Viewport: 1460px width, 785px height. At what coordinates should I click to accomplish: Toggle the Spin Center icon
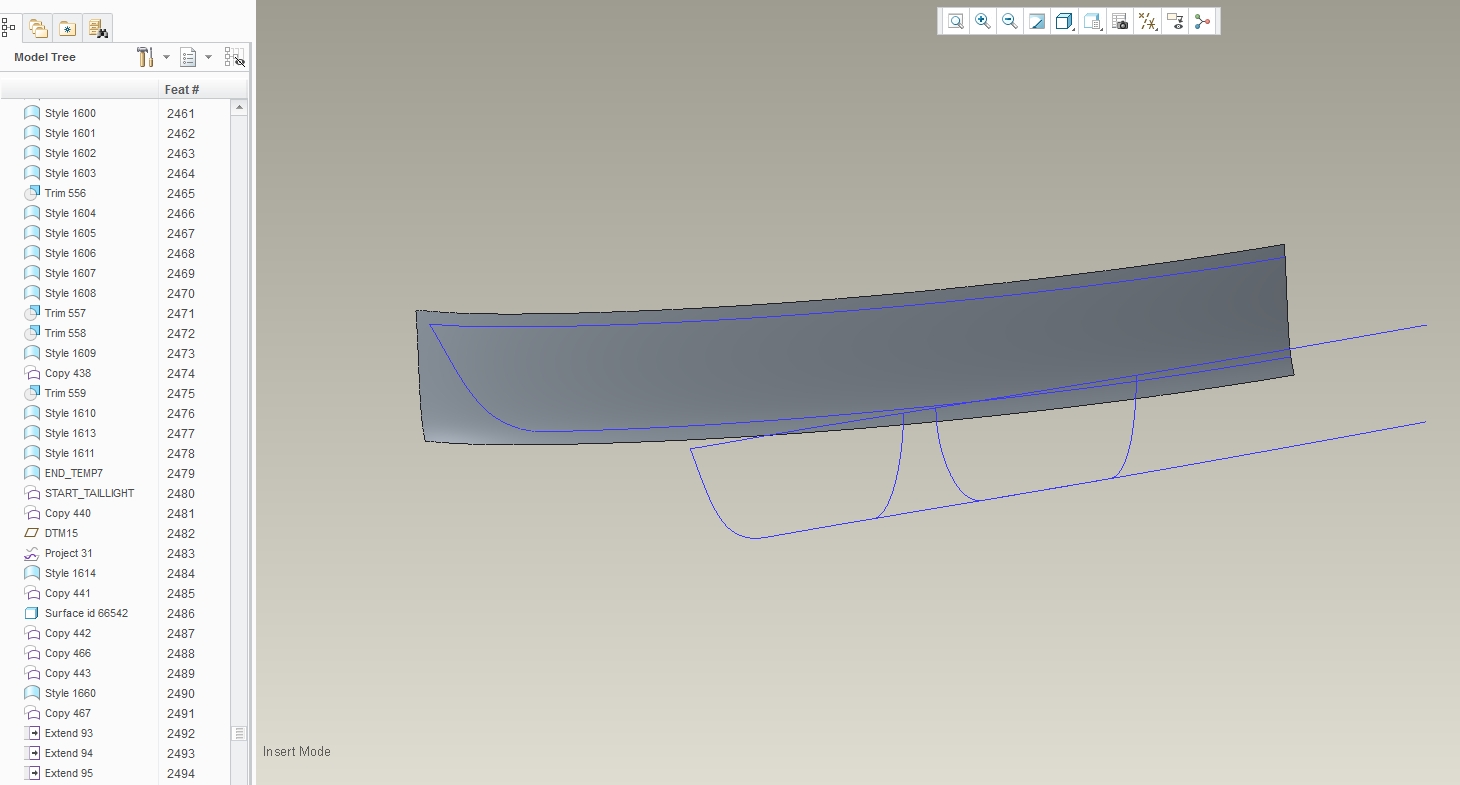[1202, 22]
